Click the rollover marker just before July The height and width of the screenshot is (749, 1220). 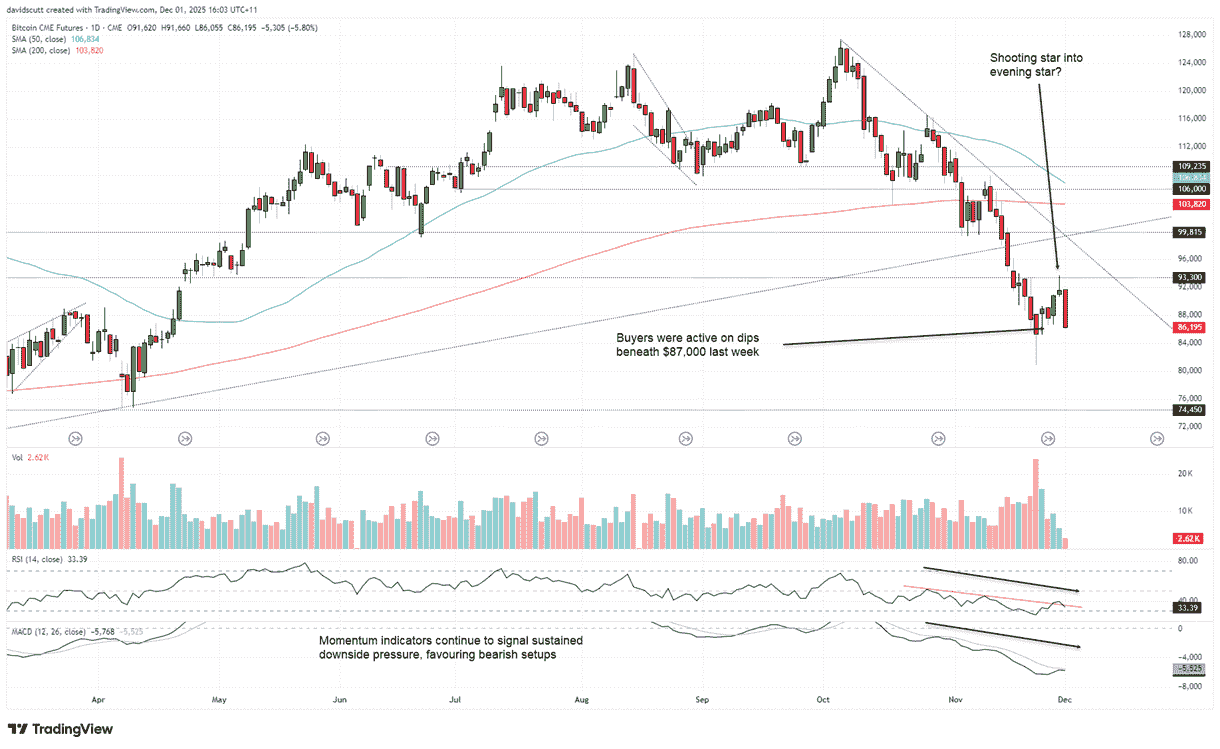tap(432, 438)
